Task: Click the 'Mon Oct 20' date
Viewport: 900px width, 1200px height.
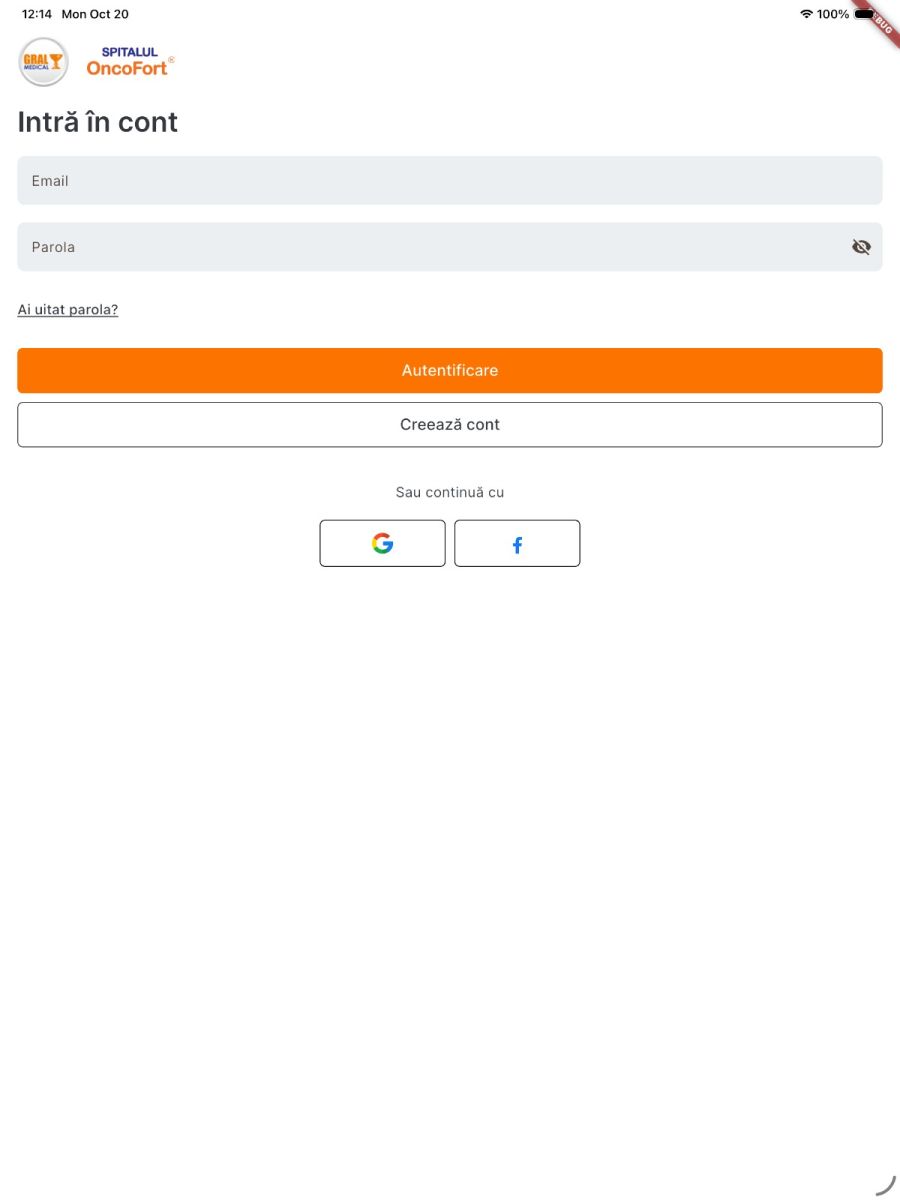Action: [x=95, y=14]
